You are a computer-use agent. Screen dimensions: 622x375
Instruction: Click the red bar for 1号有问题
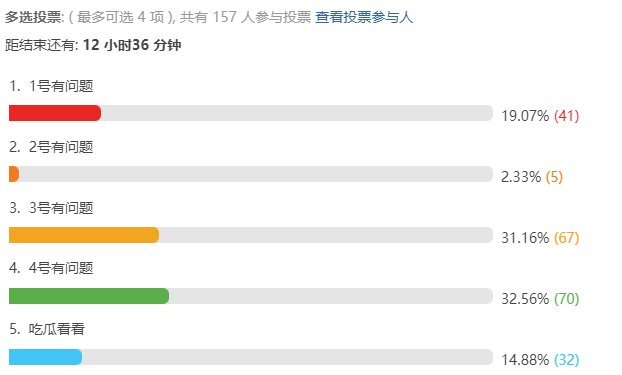pos(55,113)
